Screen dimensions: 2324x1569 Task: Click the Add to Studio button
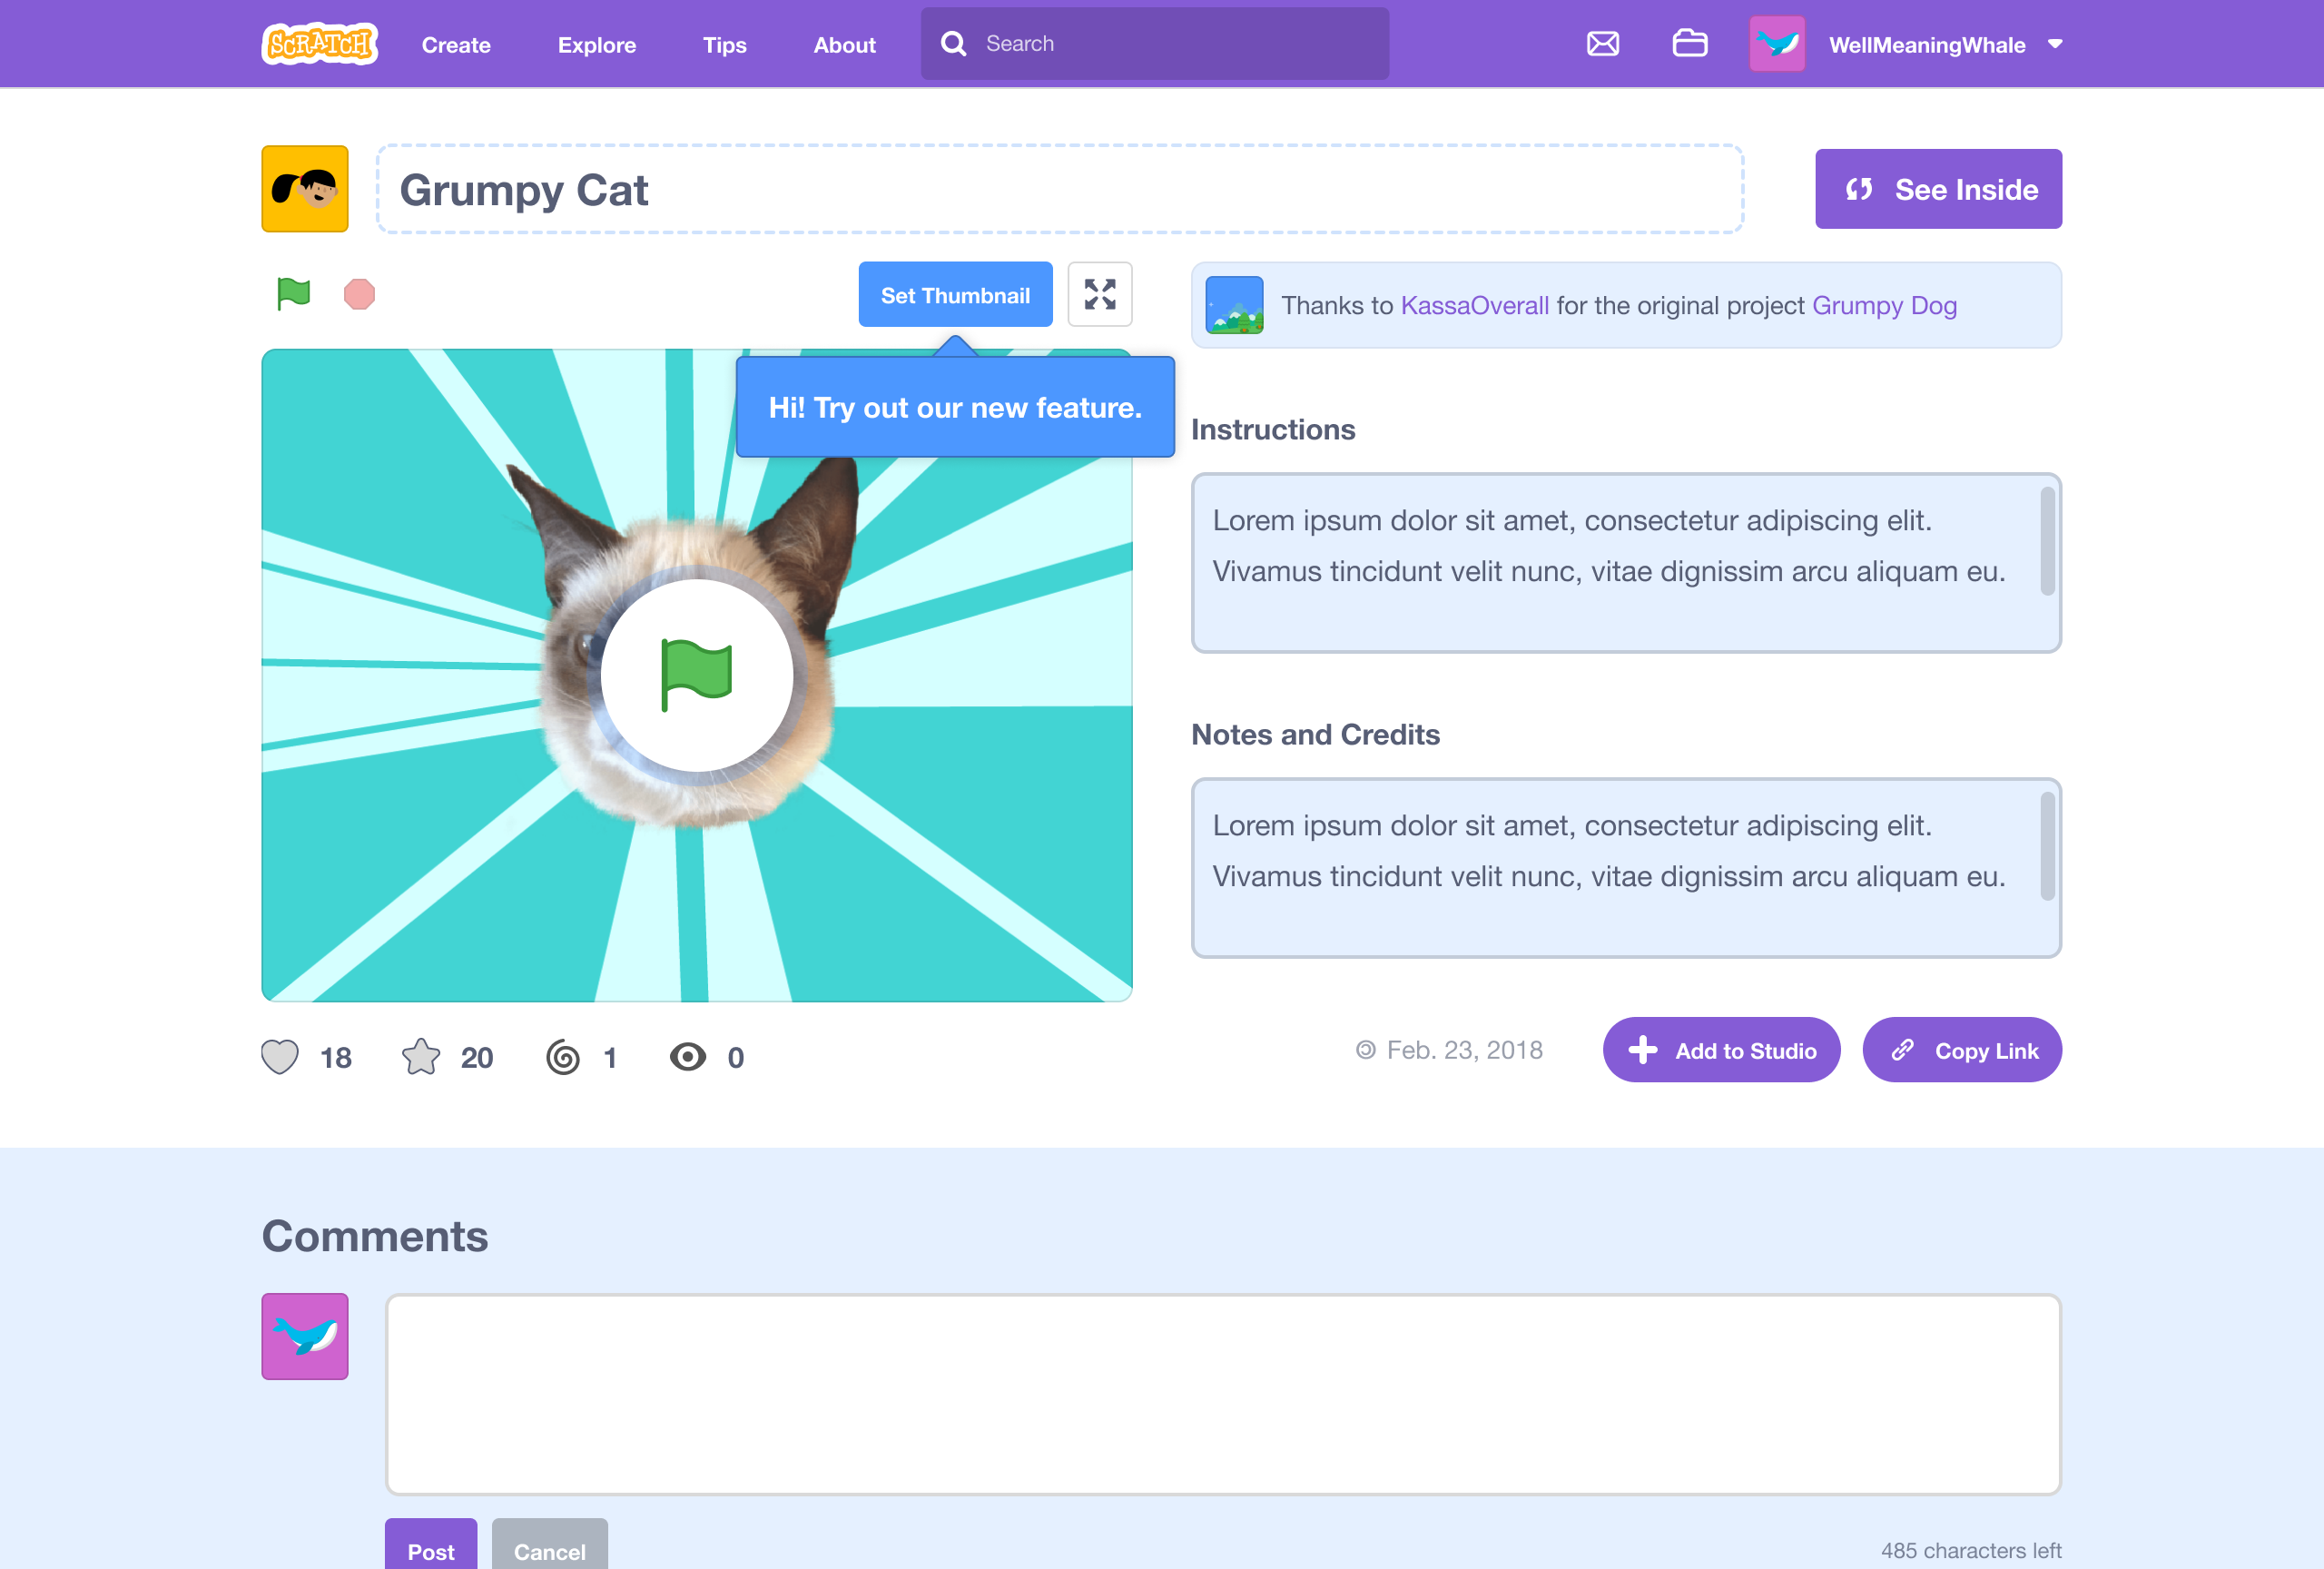1721,1050
